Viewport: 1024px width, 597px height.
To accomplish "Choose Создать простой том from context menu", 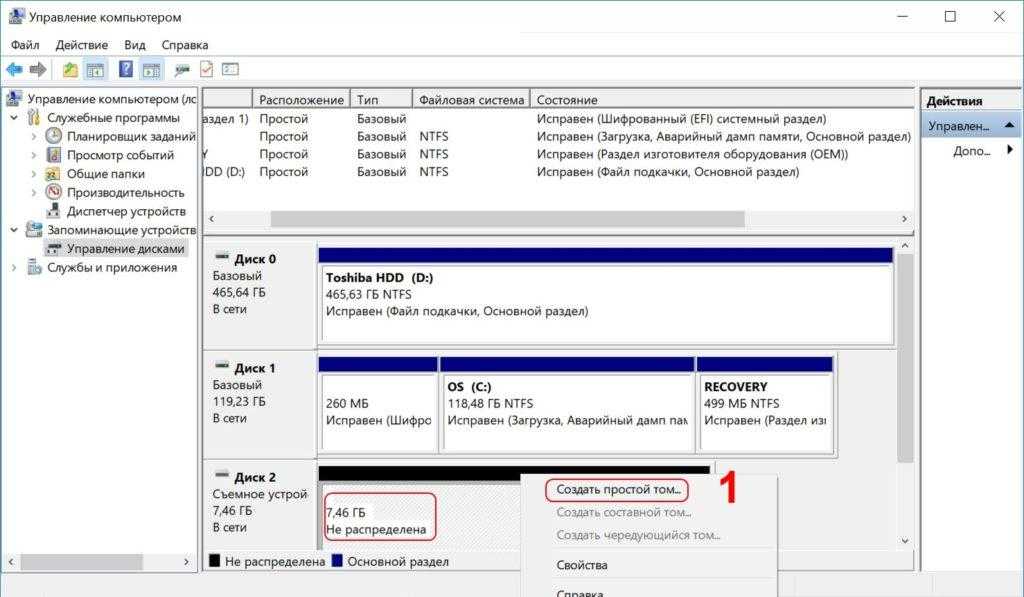I will pyautogui.click(x=618, y=490).
